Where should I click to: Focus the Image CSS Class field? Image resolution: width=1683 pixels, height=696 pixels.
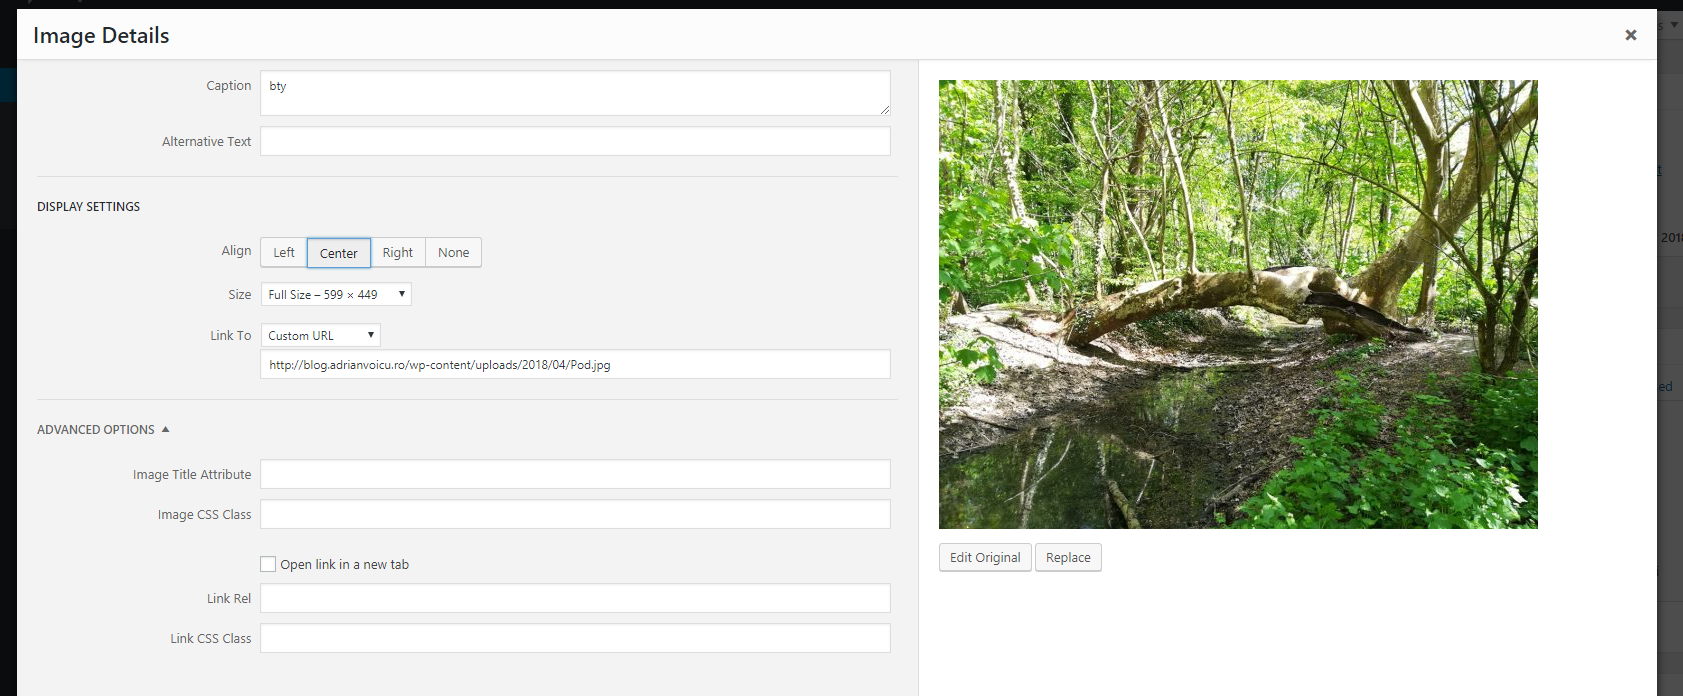click(x=575, y=514)
